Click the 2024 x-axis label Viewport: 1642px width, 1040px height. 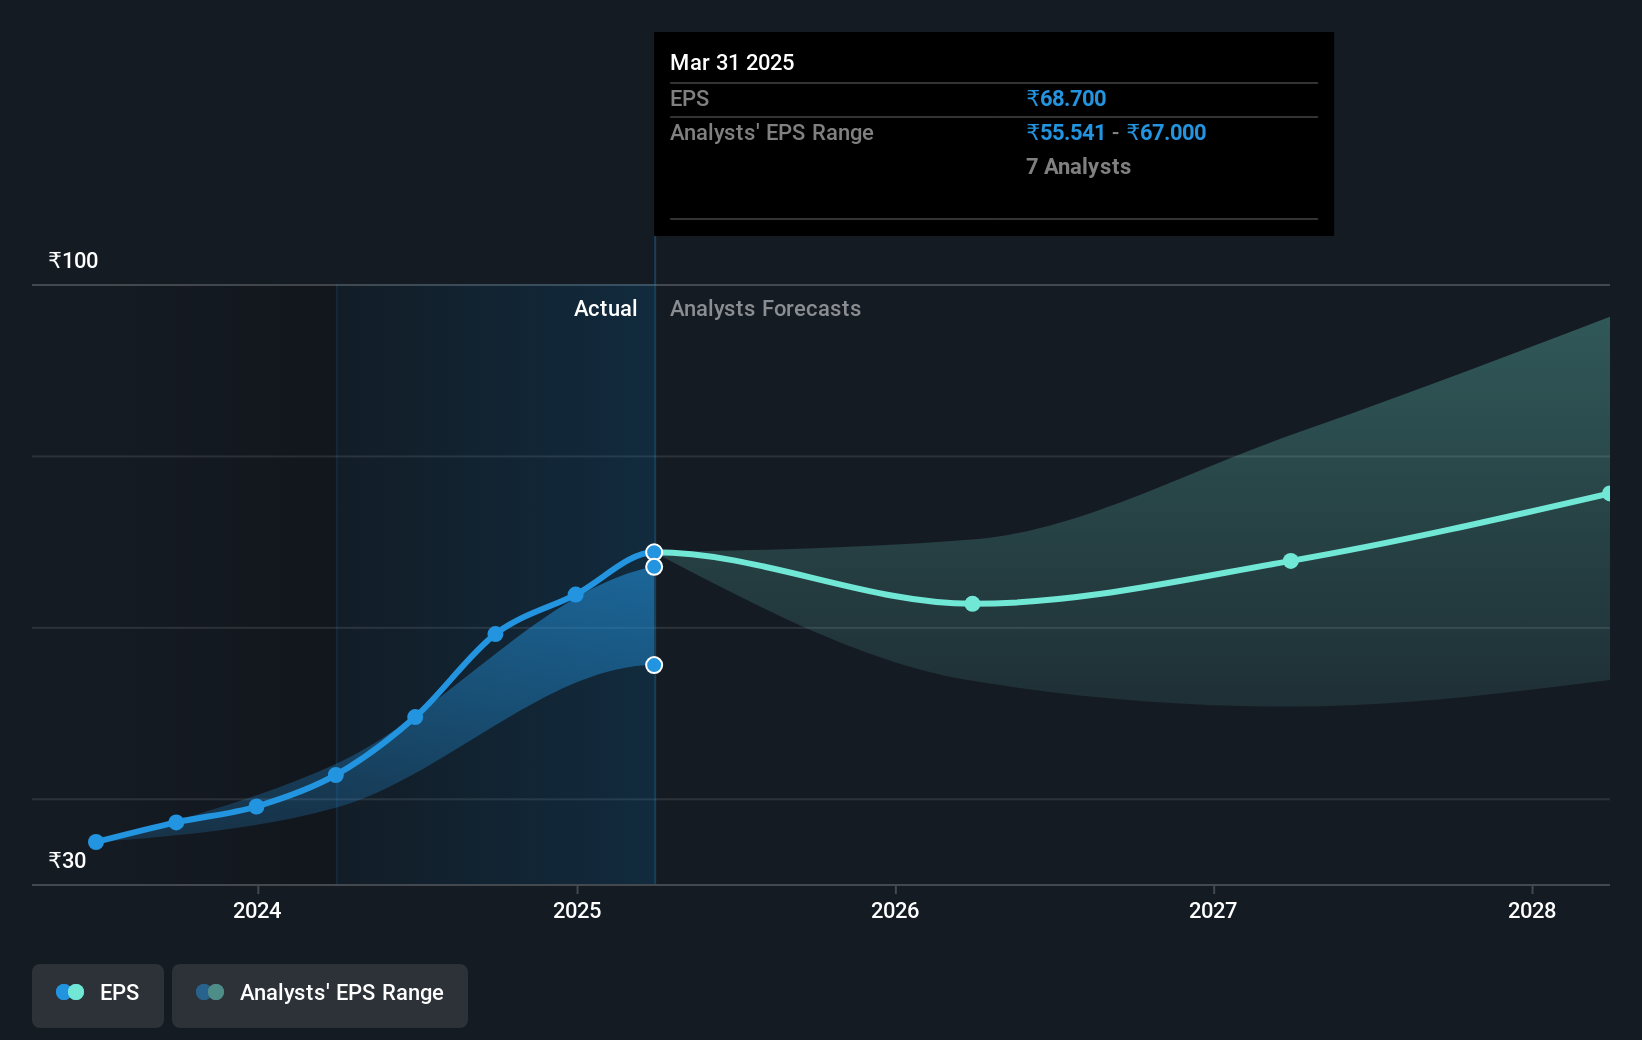pyautogui.click(x=257, y=910)
